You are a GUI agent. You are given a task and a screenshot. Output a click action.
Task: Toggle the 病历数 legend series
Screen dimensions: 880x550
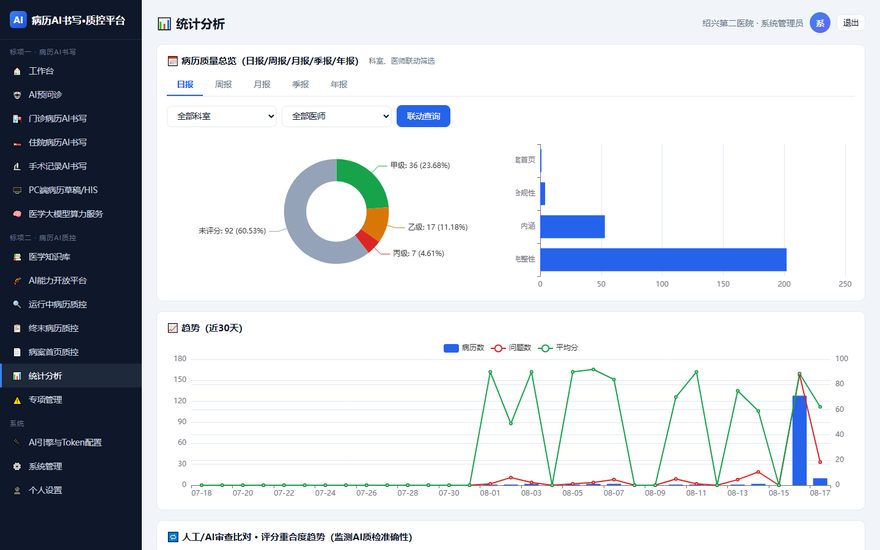click(x=464, y=348)
